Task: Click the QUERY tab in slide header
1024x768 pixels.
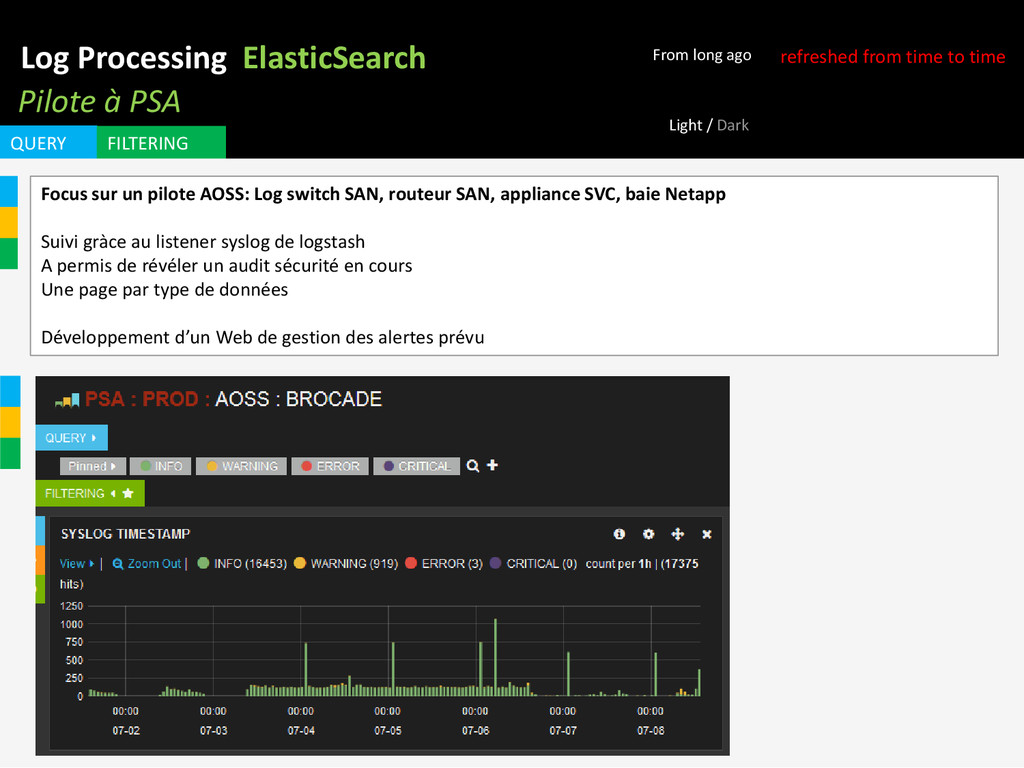Action: click(x=48, y=142)
